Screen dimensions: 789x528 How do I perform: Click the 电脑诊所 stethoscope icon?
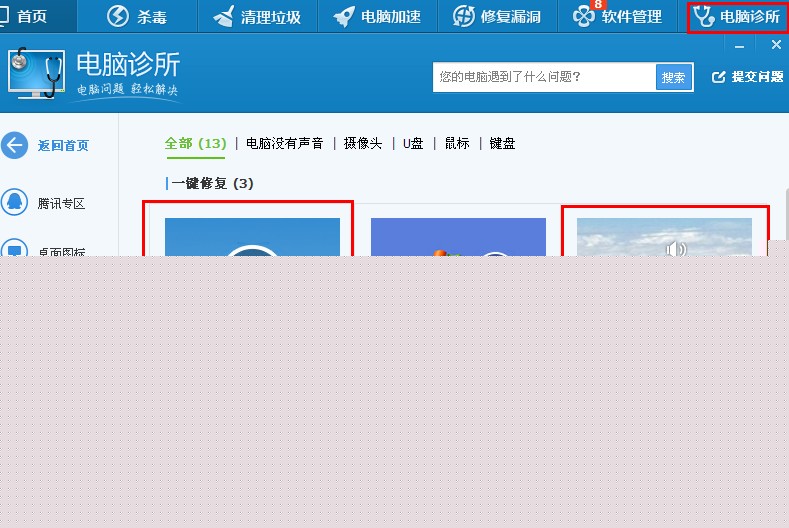point(703,16)
